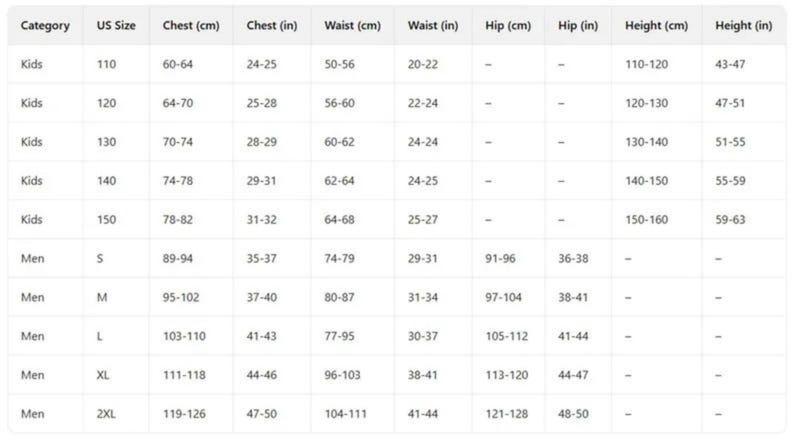Select chest value 95-102 for Men M
This screenshot has height=446, width=794.
181,297
